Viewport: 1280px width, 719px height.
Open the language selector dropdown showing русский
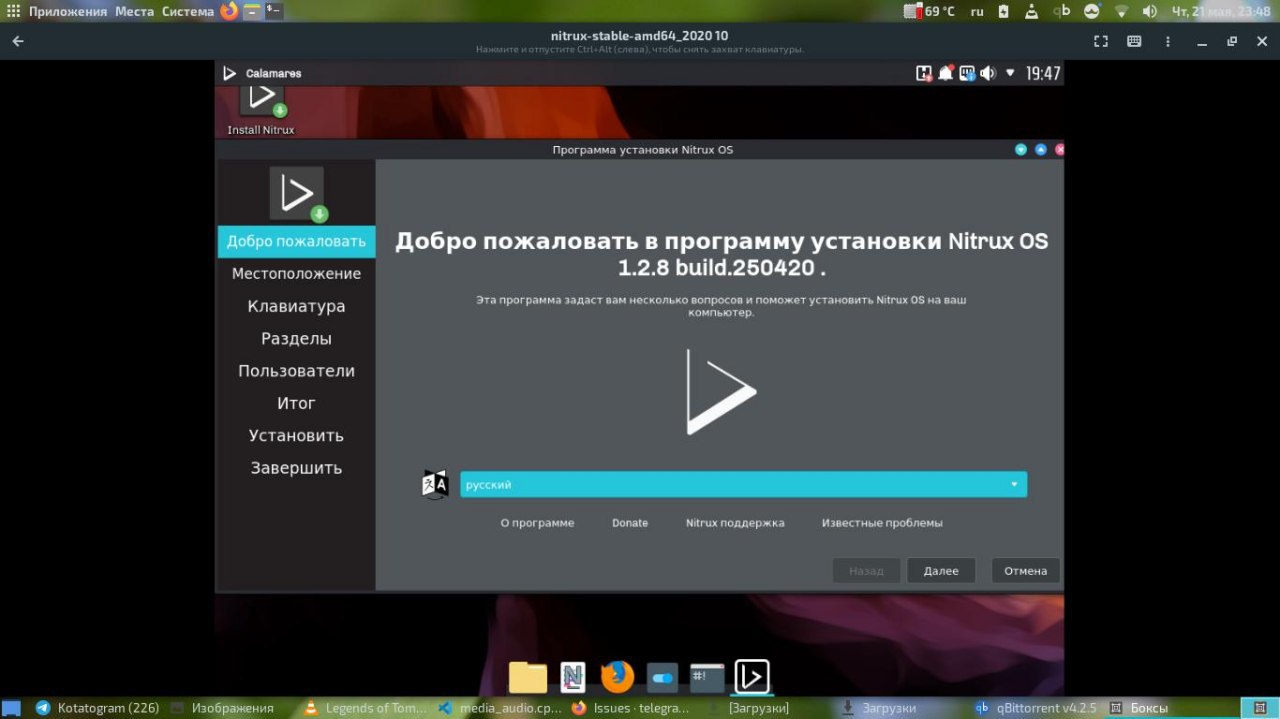743,484
